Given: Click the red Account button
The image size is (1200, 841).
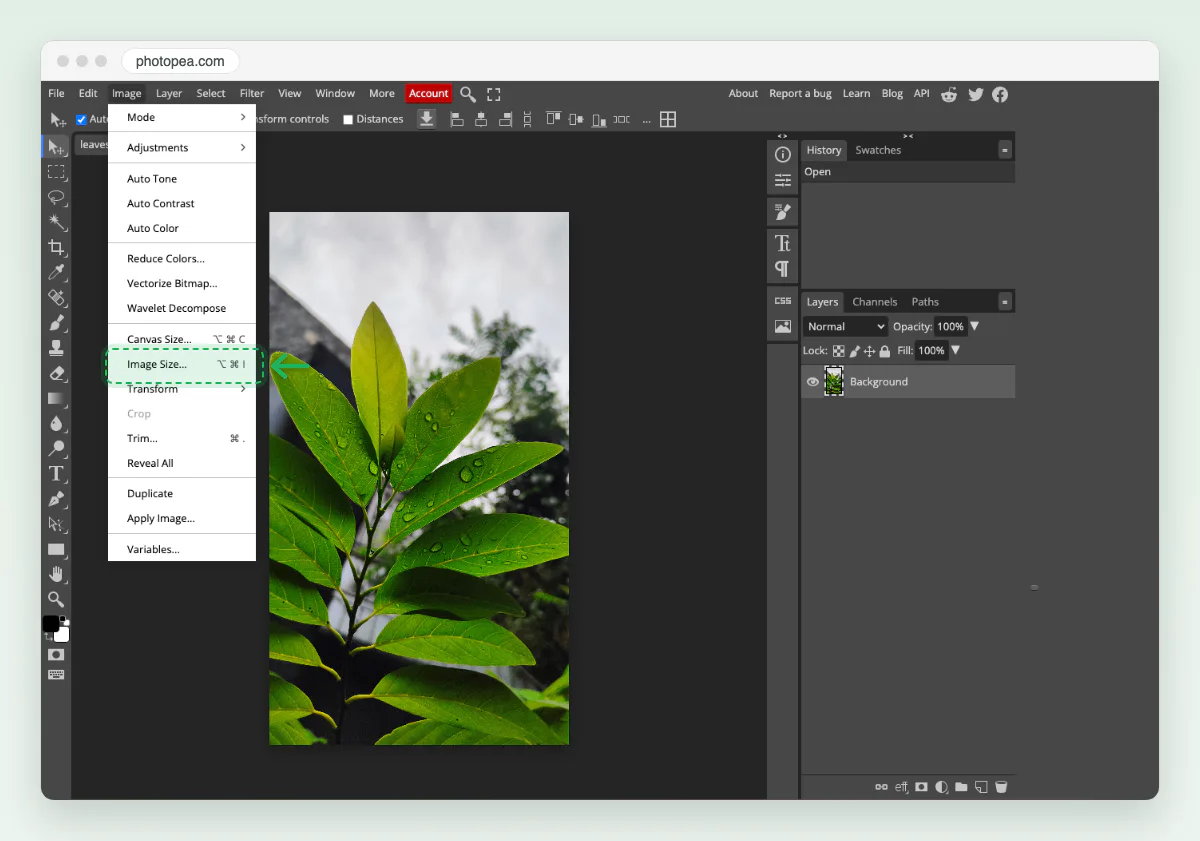Looking at the screenshot, I should pyautogui.click(x=429, y=94).
